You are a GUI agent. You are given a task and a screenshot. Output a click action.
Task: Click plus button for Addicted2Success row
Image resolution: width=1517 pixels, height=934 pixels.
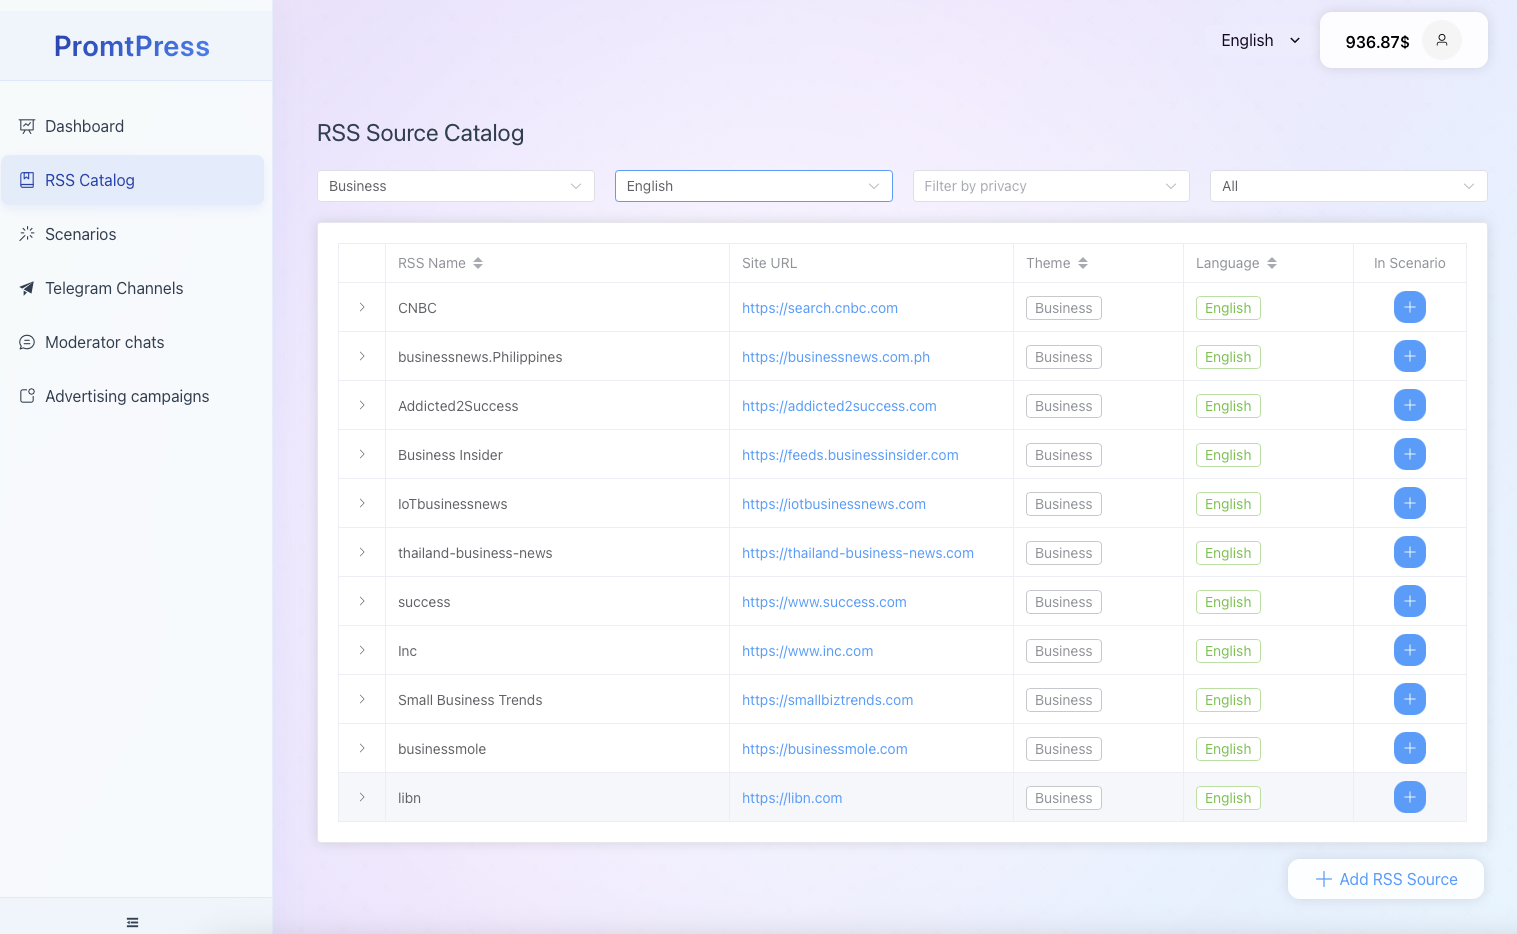1409,405
